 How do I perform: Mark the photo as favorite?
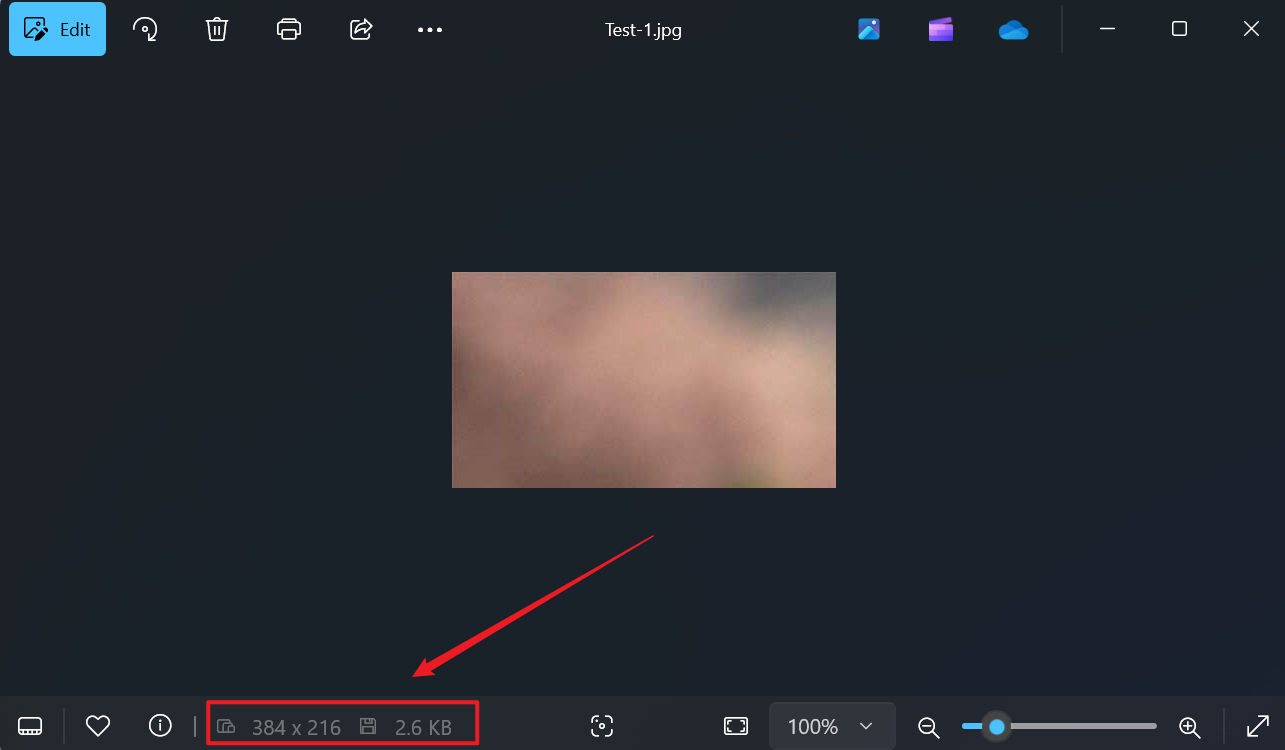pos(97,726)
